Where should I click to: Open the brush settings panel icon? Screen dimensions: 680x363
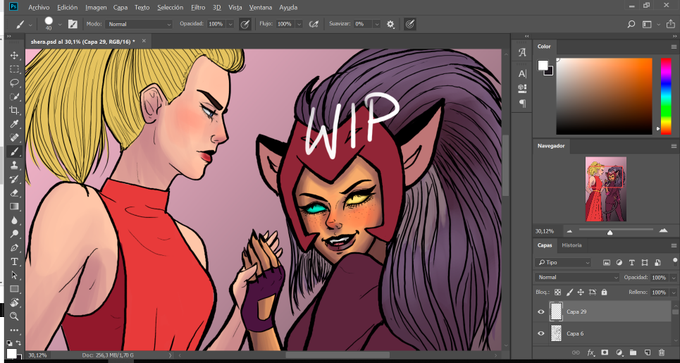point(72,24)
